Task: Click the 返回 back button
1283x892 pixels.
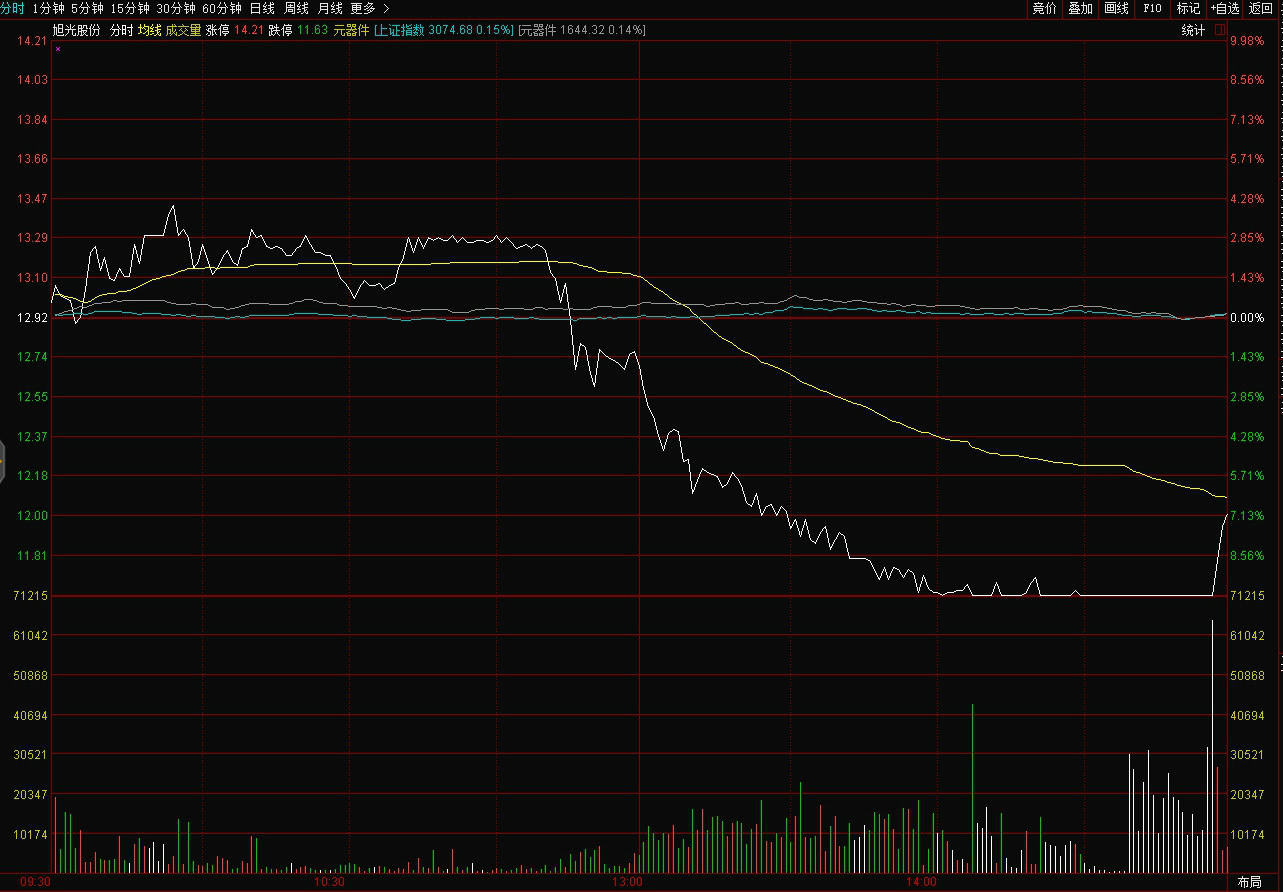Action: 1261,8
